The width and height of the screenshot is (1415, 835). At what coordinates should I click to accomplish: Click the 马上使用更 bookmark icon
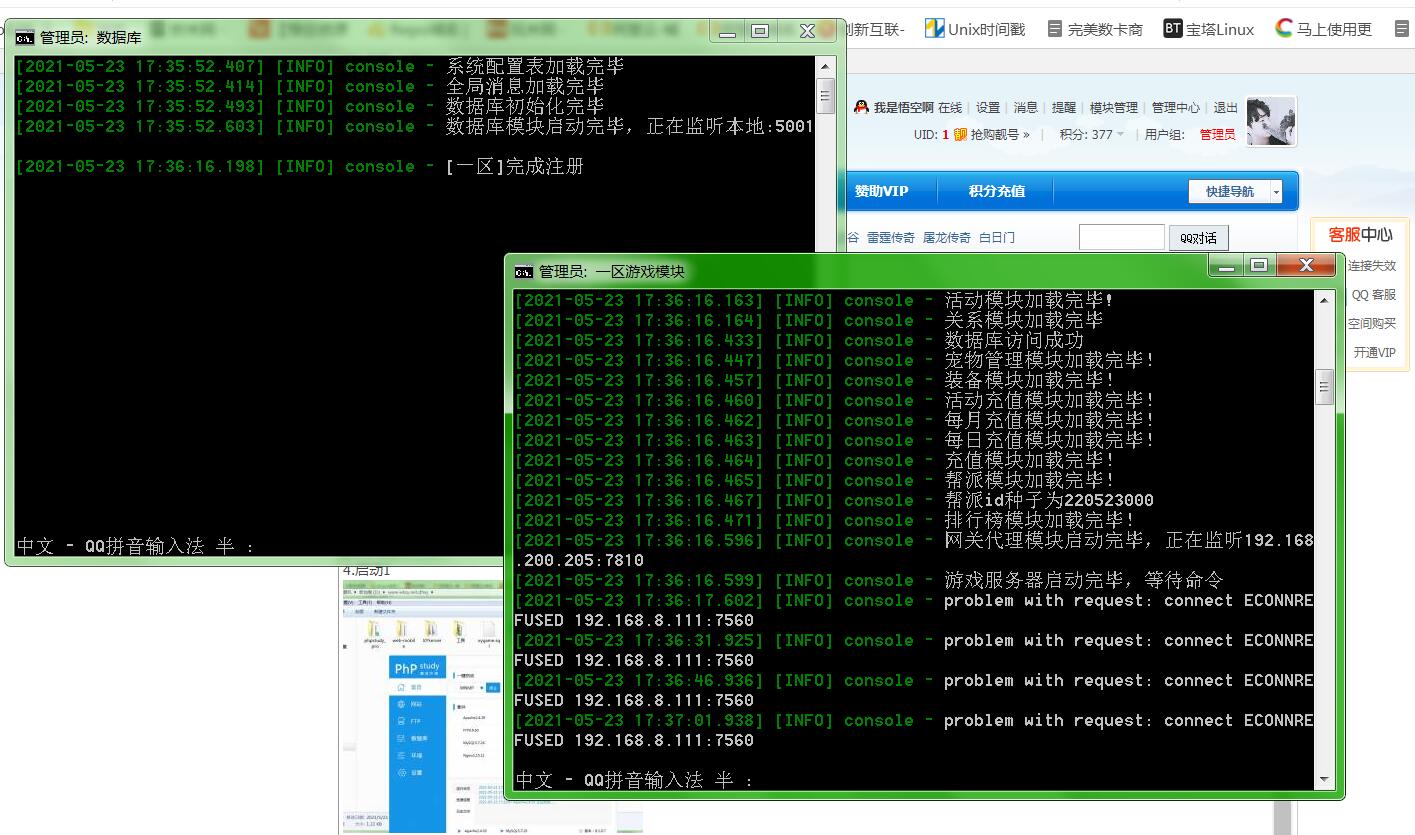[x=1284, y=28]
